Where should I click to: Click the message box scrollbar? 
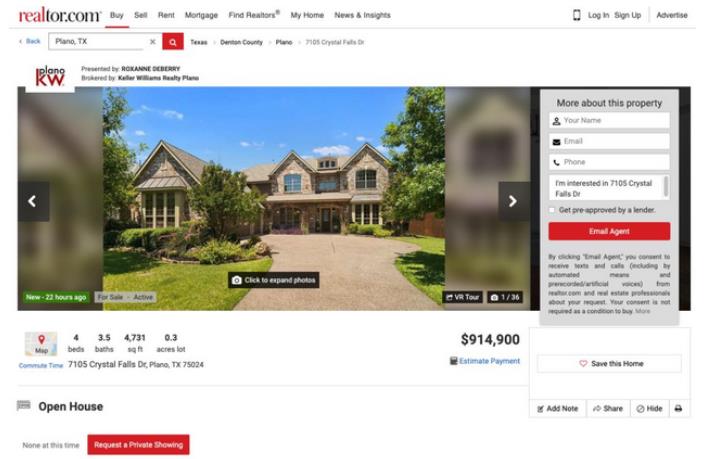666,186
